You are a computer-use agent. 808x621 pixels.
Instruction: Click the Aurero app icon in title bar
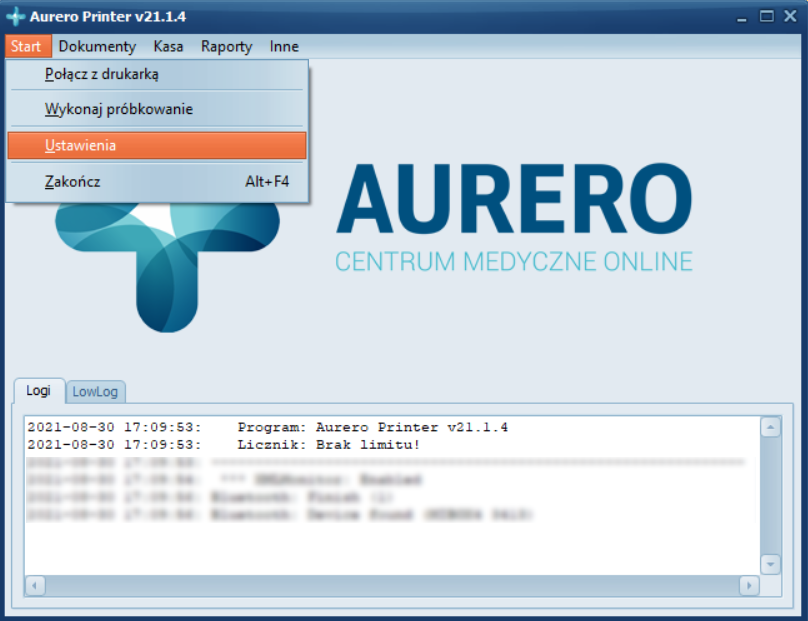coord(15,16)
